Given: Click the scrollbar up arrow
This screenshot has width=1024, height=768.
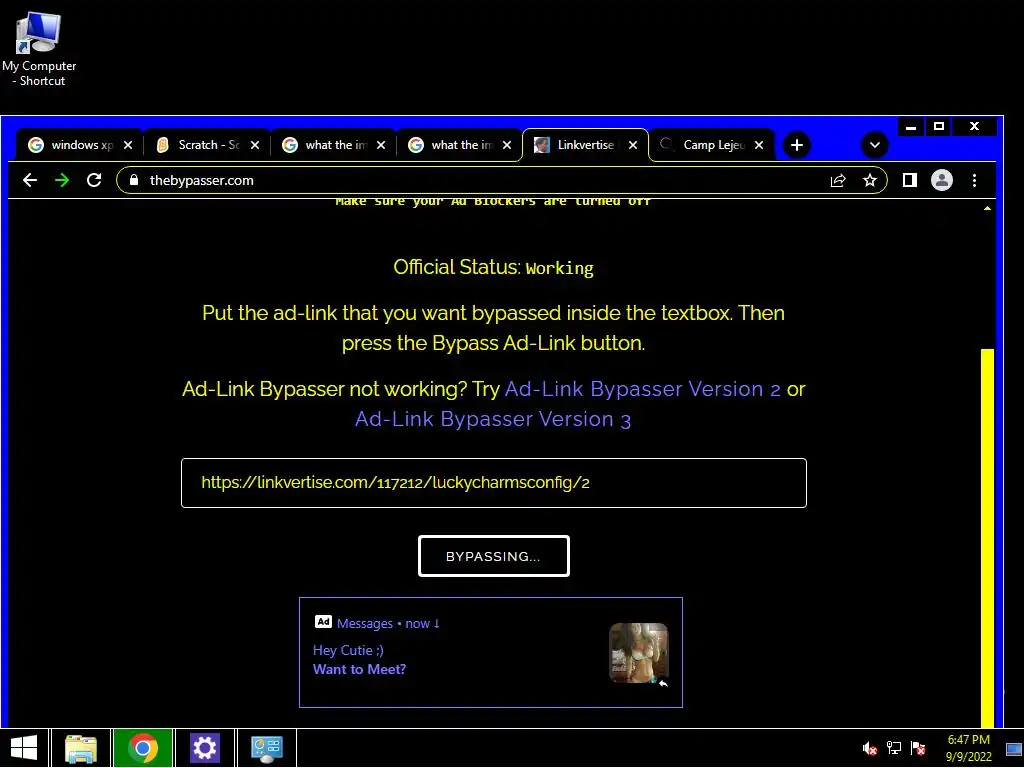Looking at the screenshot, I should point(987,208).
